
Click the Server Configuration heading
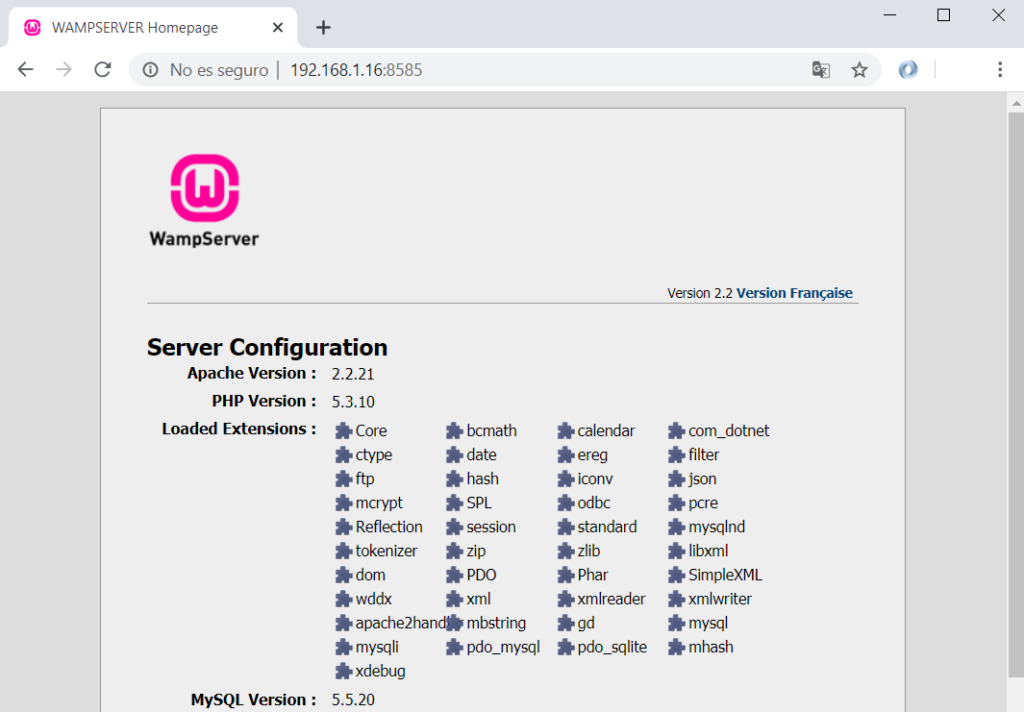tap(267, 347)
